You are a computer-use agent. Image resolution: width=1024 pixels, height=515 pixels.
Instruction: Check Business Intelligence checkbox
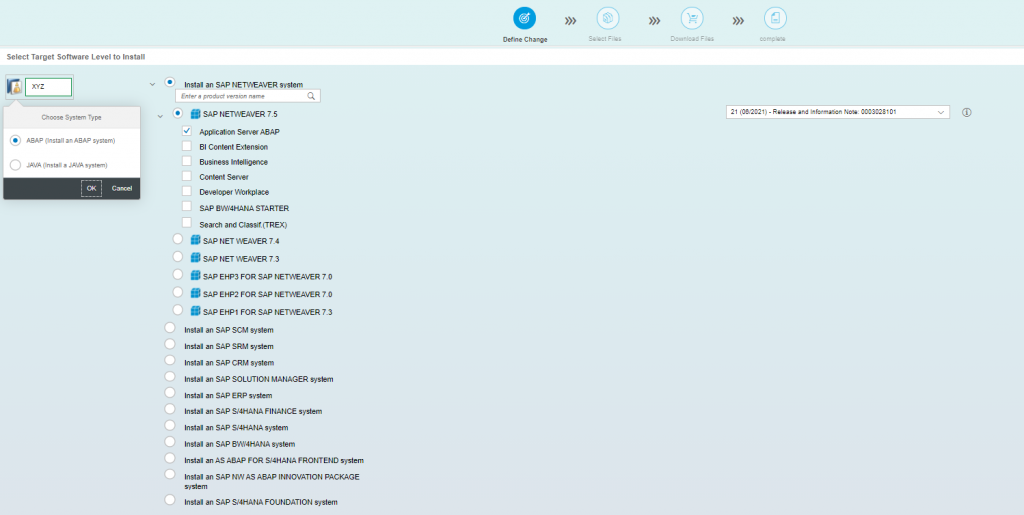pyautogui.click(x=187, y=161)
